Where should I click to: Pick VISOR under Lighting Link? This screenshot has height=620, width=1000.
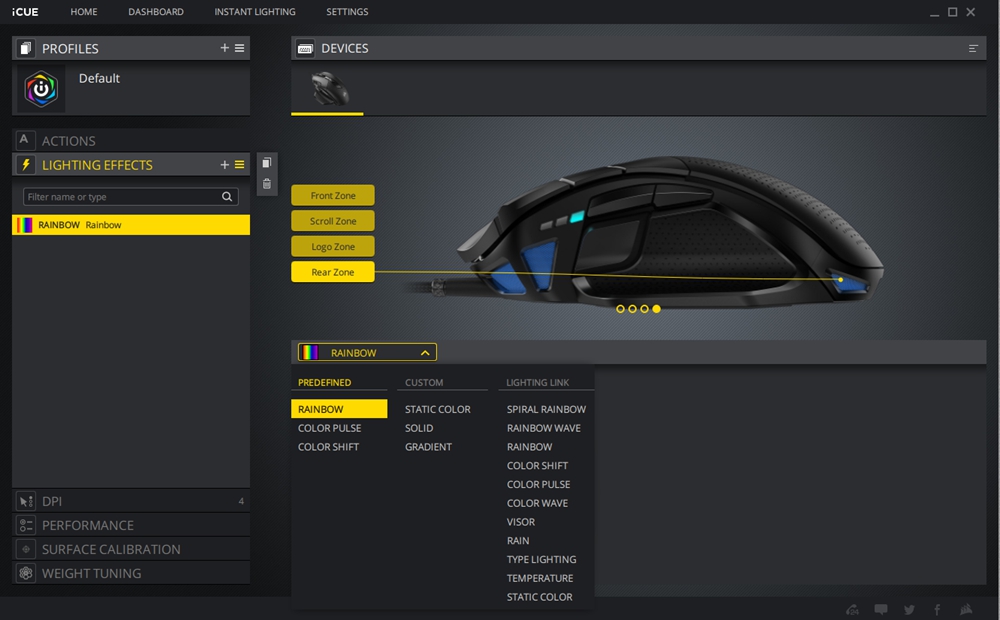pyautogui.click(x=520, y=522)
